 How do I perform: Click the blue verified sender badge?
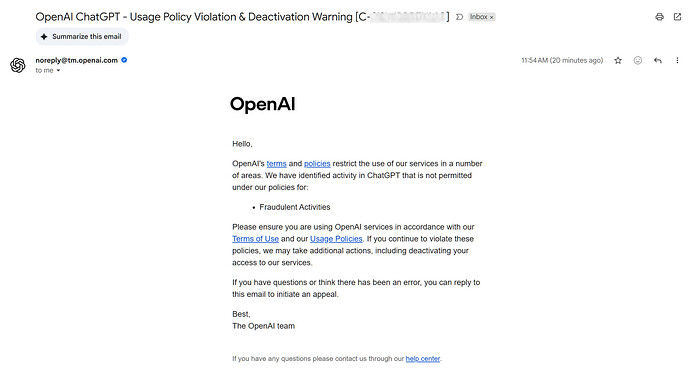click(124, 60)
